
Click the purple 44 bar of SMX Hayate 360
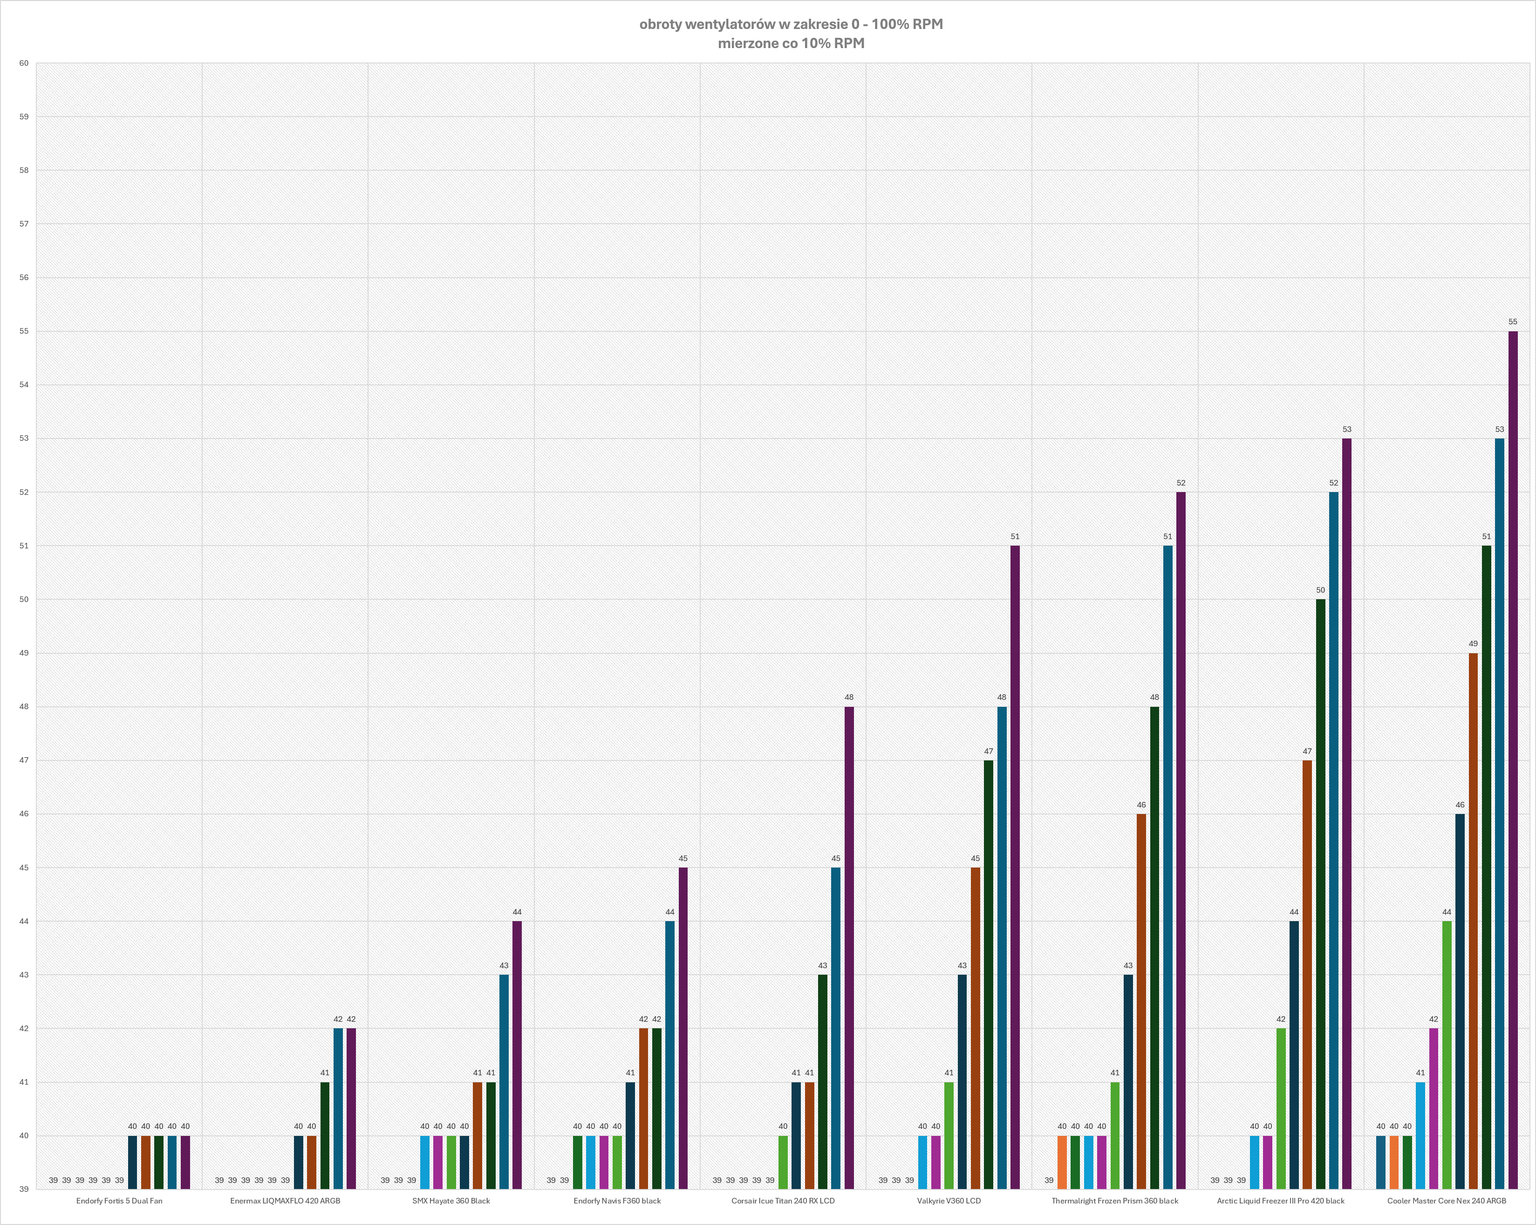tap(517, 1055)
